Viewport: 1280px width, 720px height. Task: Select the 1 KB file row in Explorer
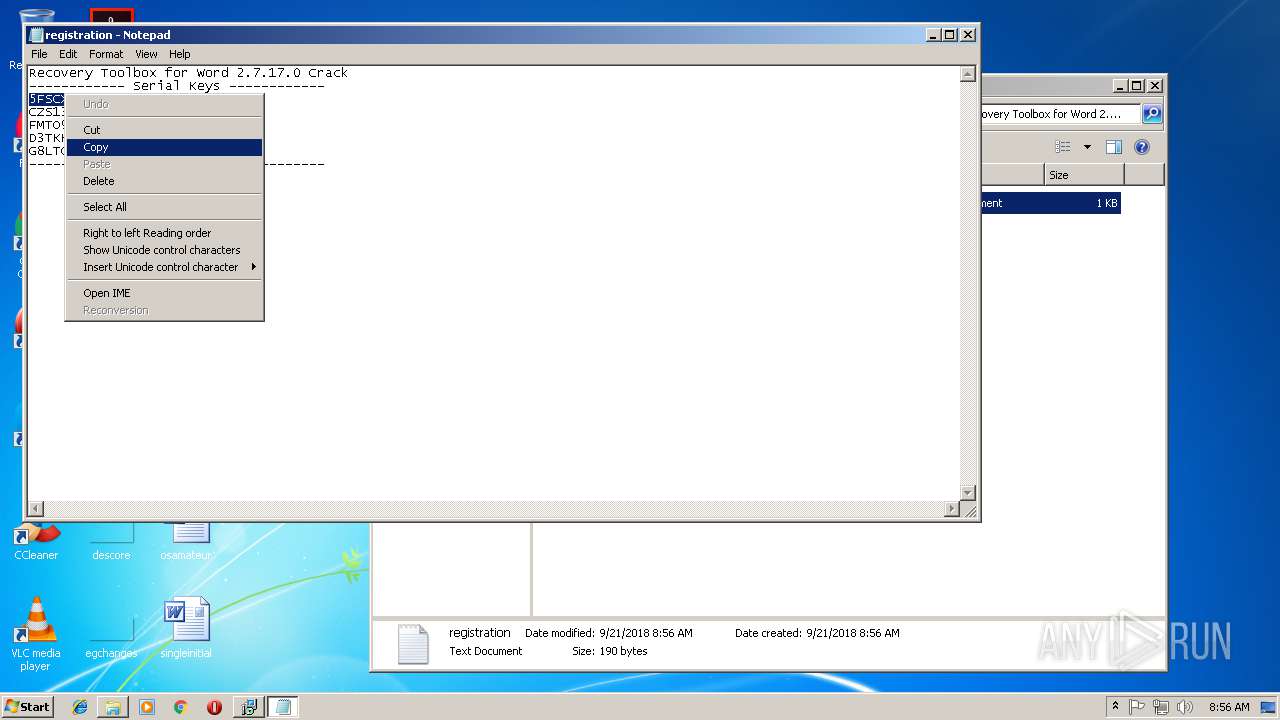[x=1050, y=203]
